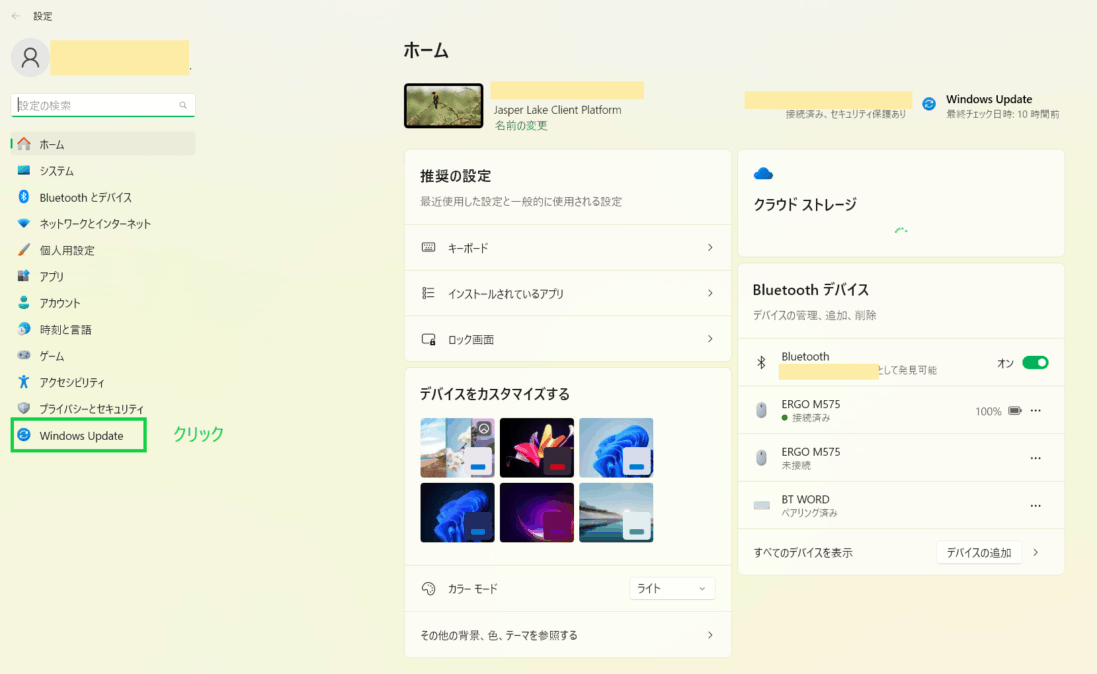Viewport: 1097px width, 674px height.
Task: Click the keyboard icon in 推奨の設定
Action: [x=428, y=247]
